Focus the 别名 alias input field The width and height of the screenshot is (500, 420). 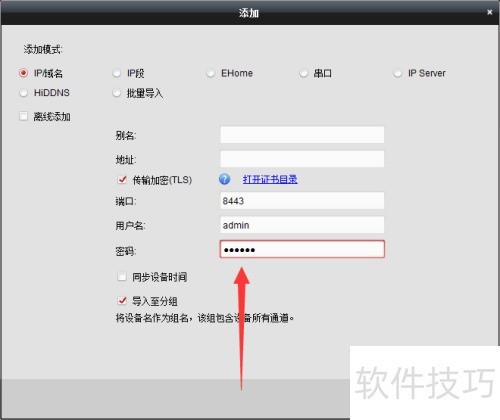tap(302, 135)
